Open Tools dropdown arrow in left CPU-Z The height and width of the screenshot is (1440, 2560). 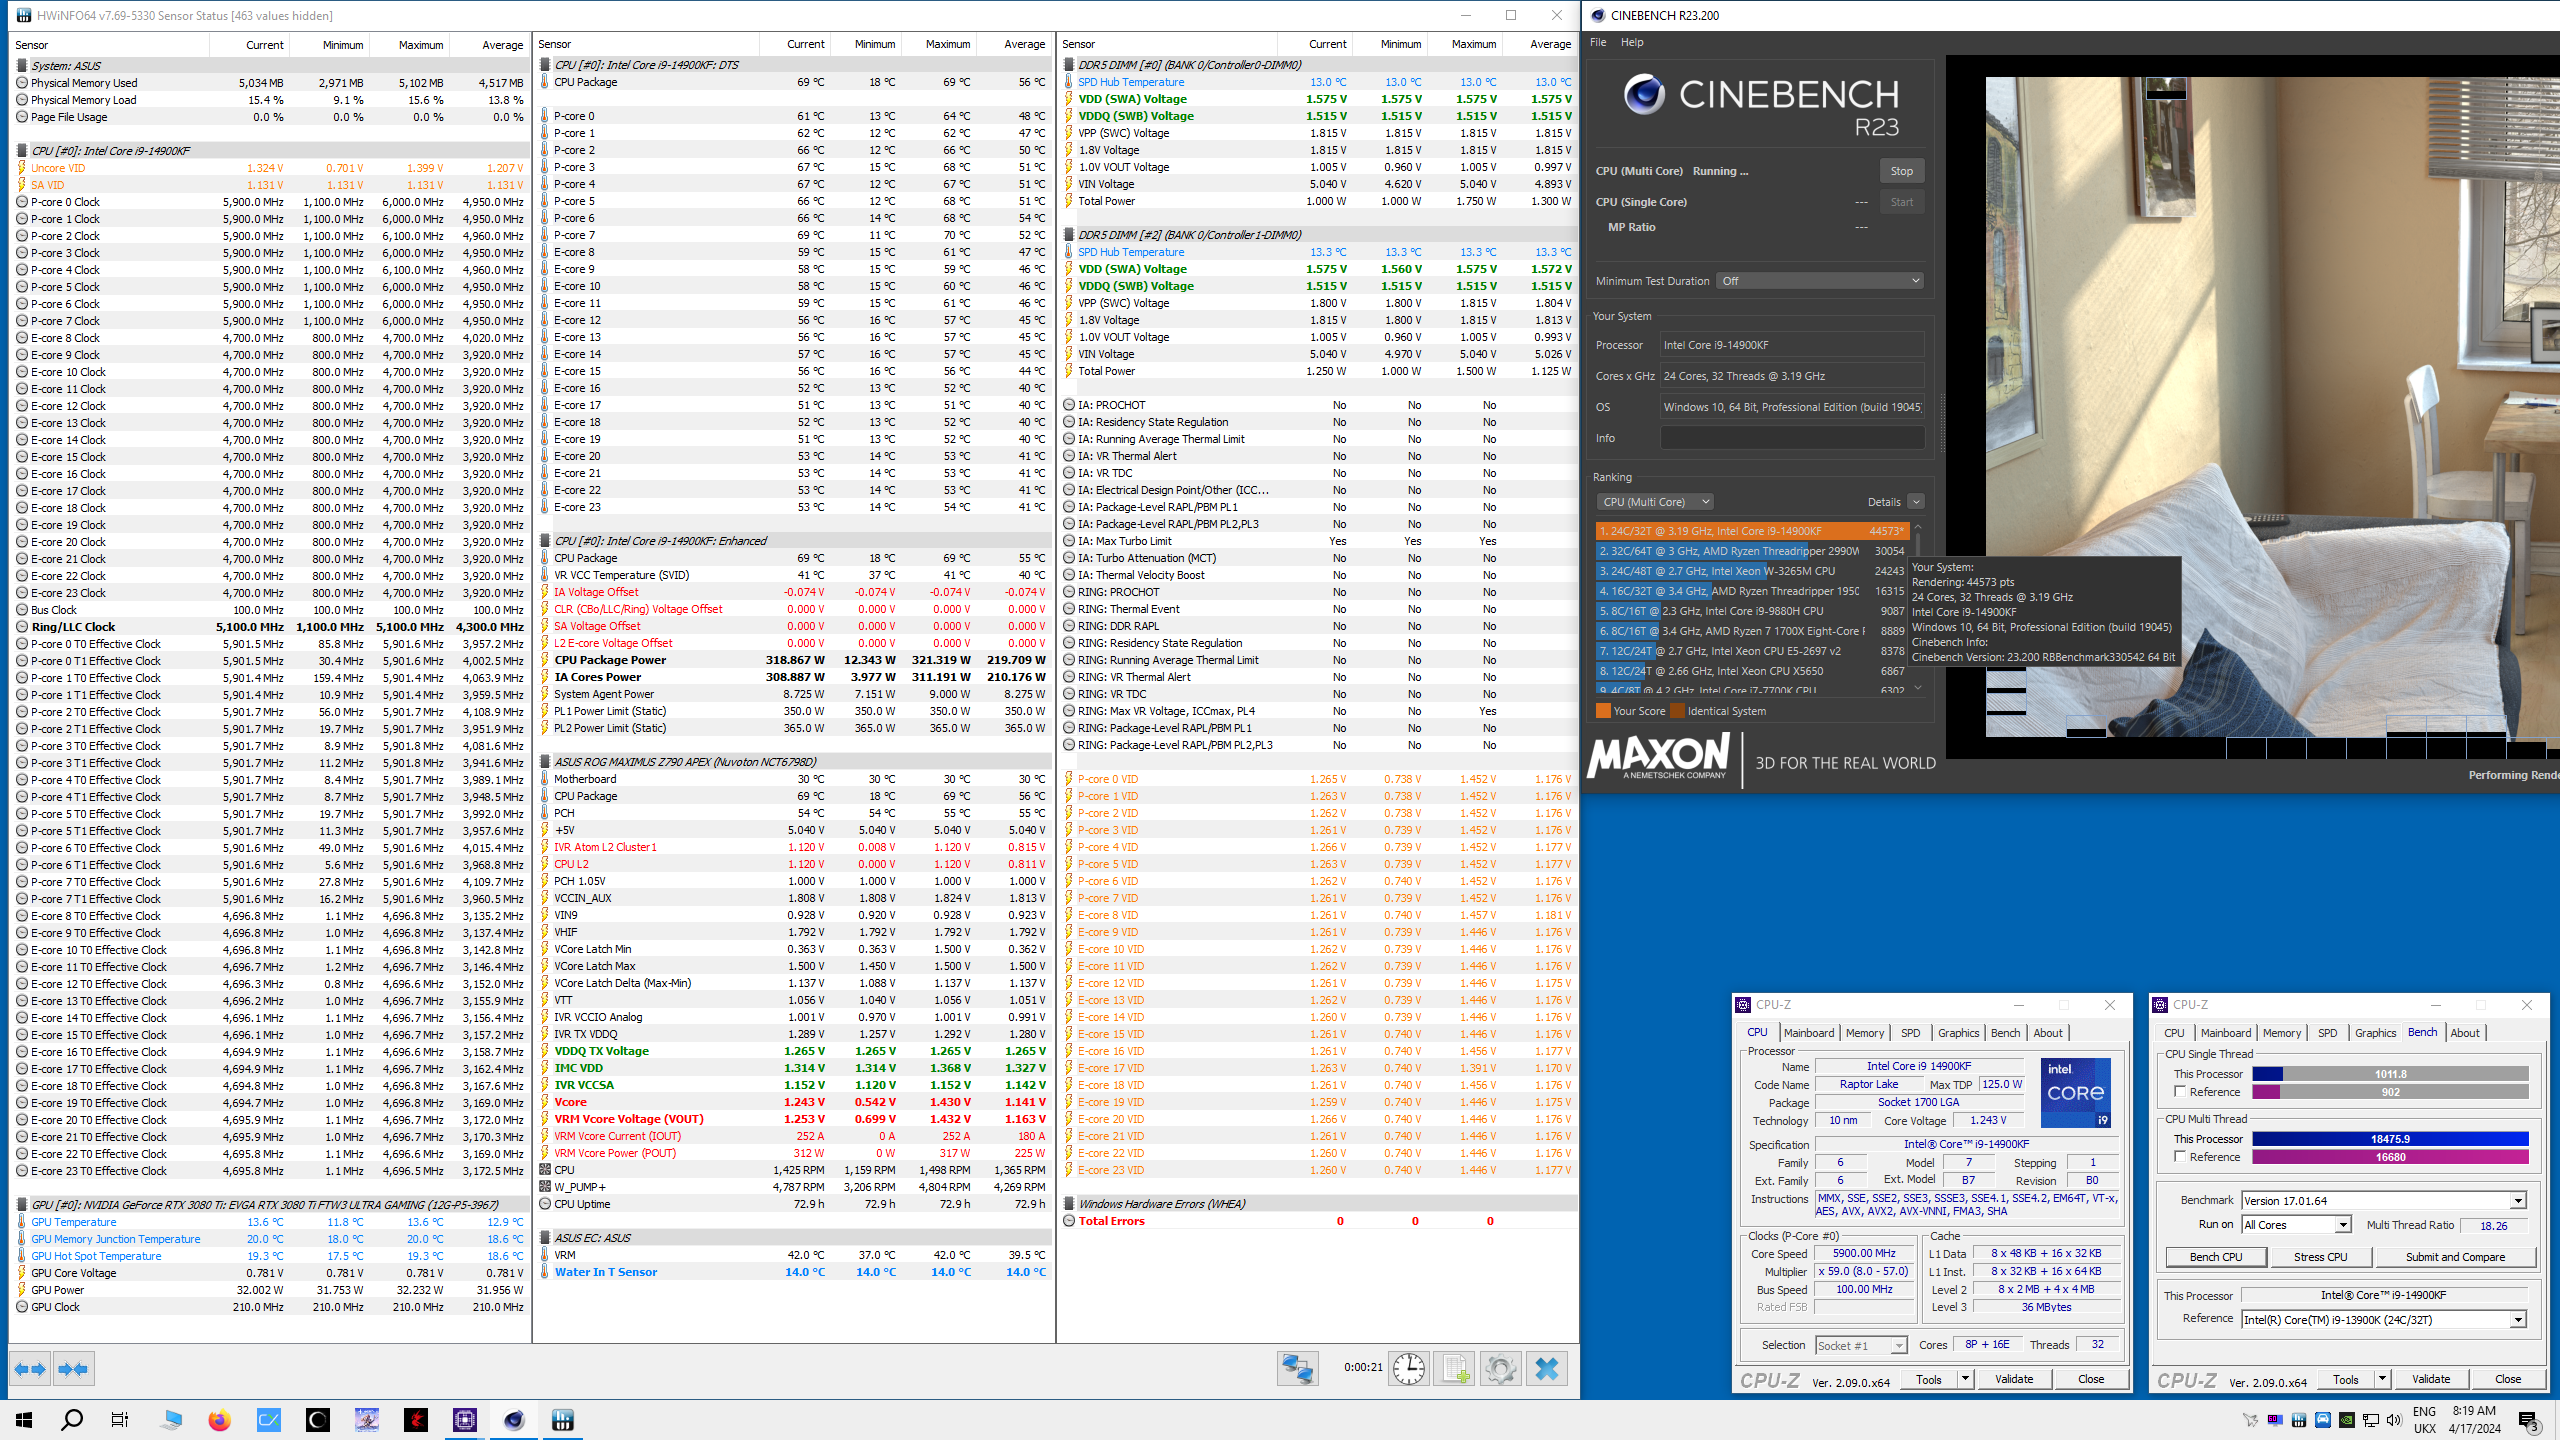(1964, 1379)
